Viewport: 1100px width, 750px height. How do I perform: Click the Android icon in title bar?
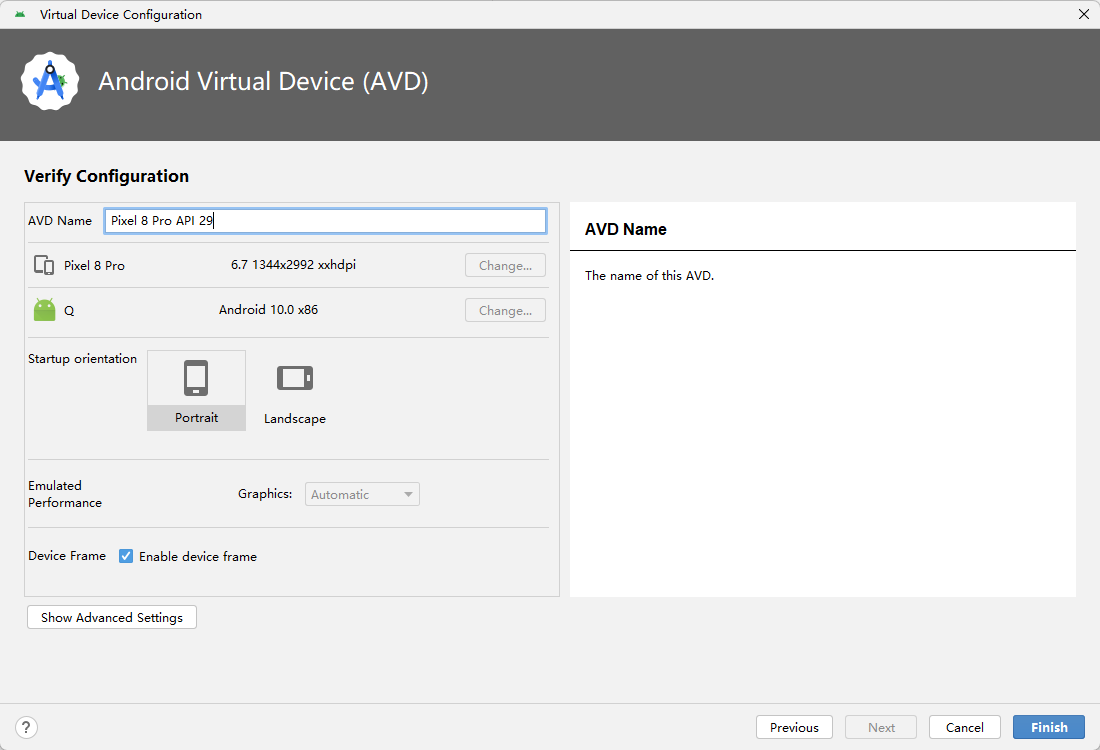20,14
